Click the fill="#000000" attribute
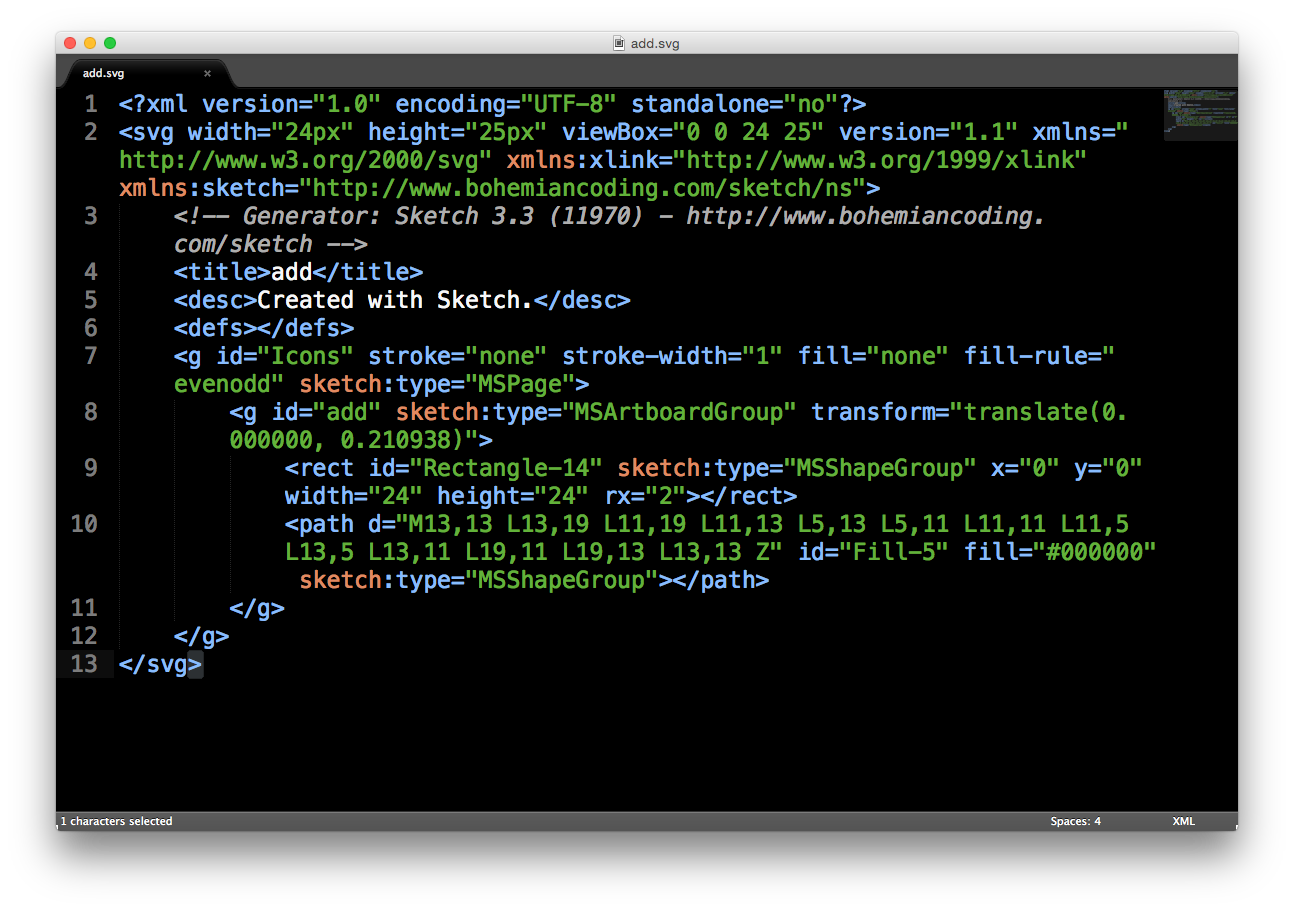 1060,552
